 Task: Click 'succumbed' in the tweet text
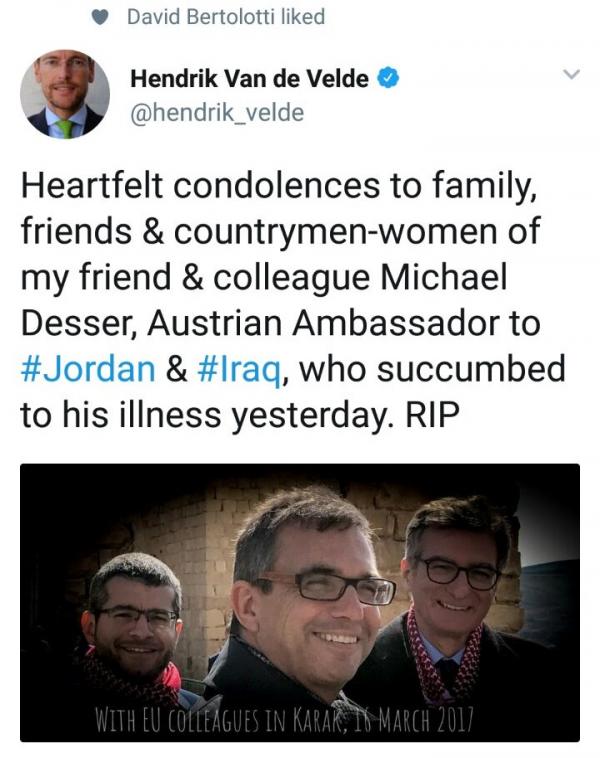click(471, 369)
